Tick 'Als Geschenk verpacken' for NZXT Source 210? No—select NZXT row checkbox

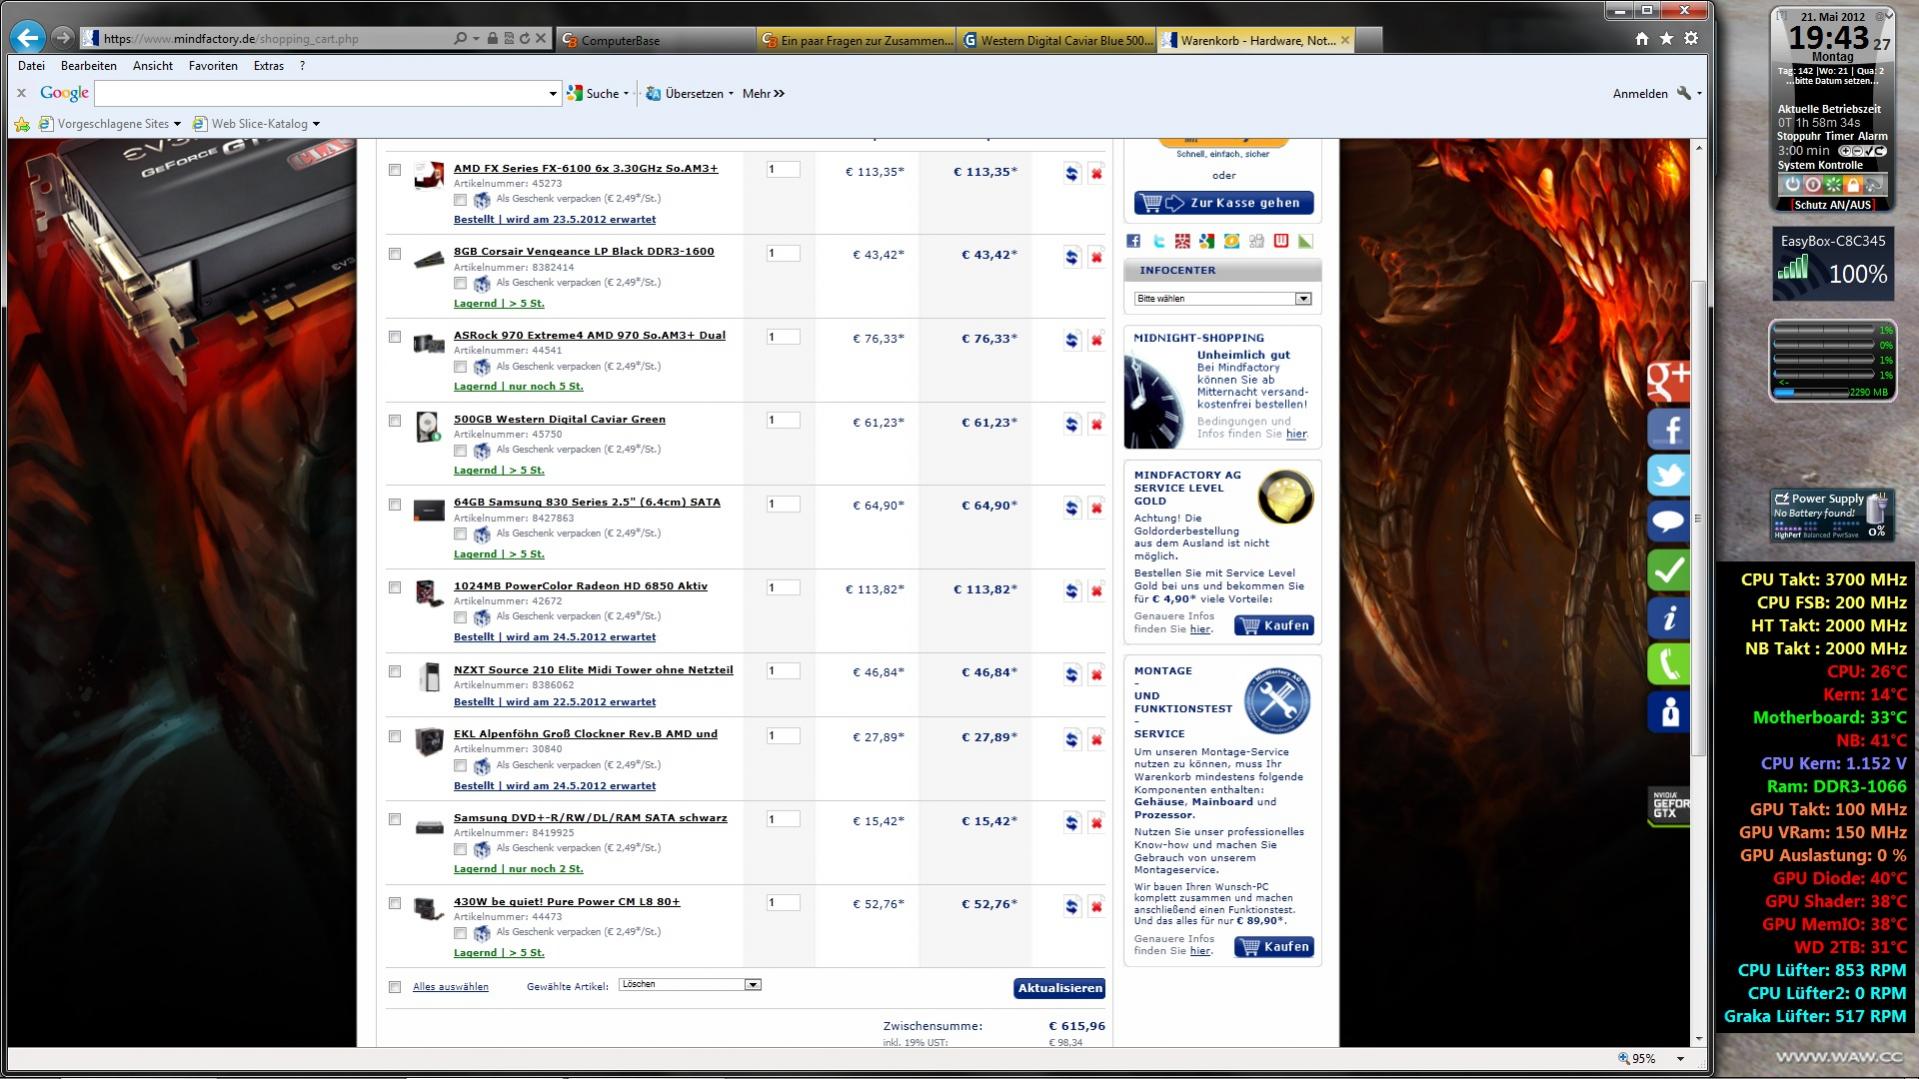[395, 672]
